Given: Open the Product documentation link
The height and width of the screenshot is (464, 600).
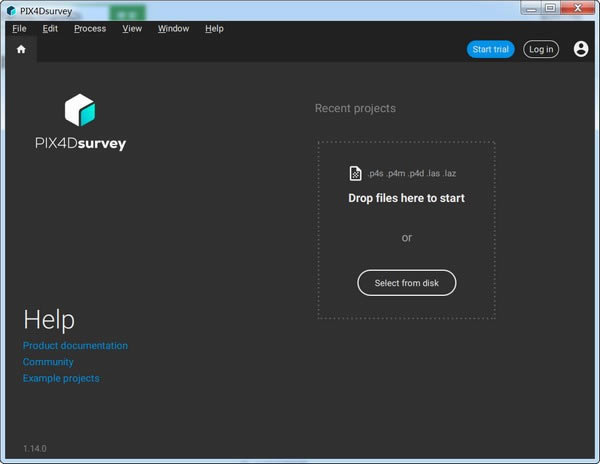Looking at the screenshot, I should tap(75, 346).
